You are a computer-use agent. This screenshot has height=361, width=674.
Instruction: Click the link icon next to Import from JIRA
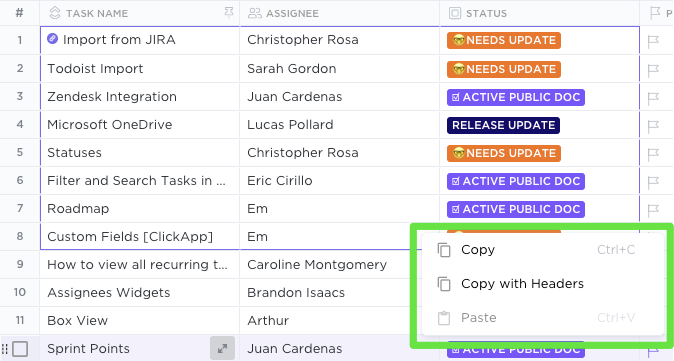[52, 39]
